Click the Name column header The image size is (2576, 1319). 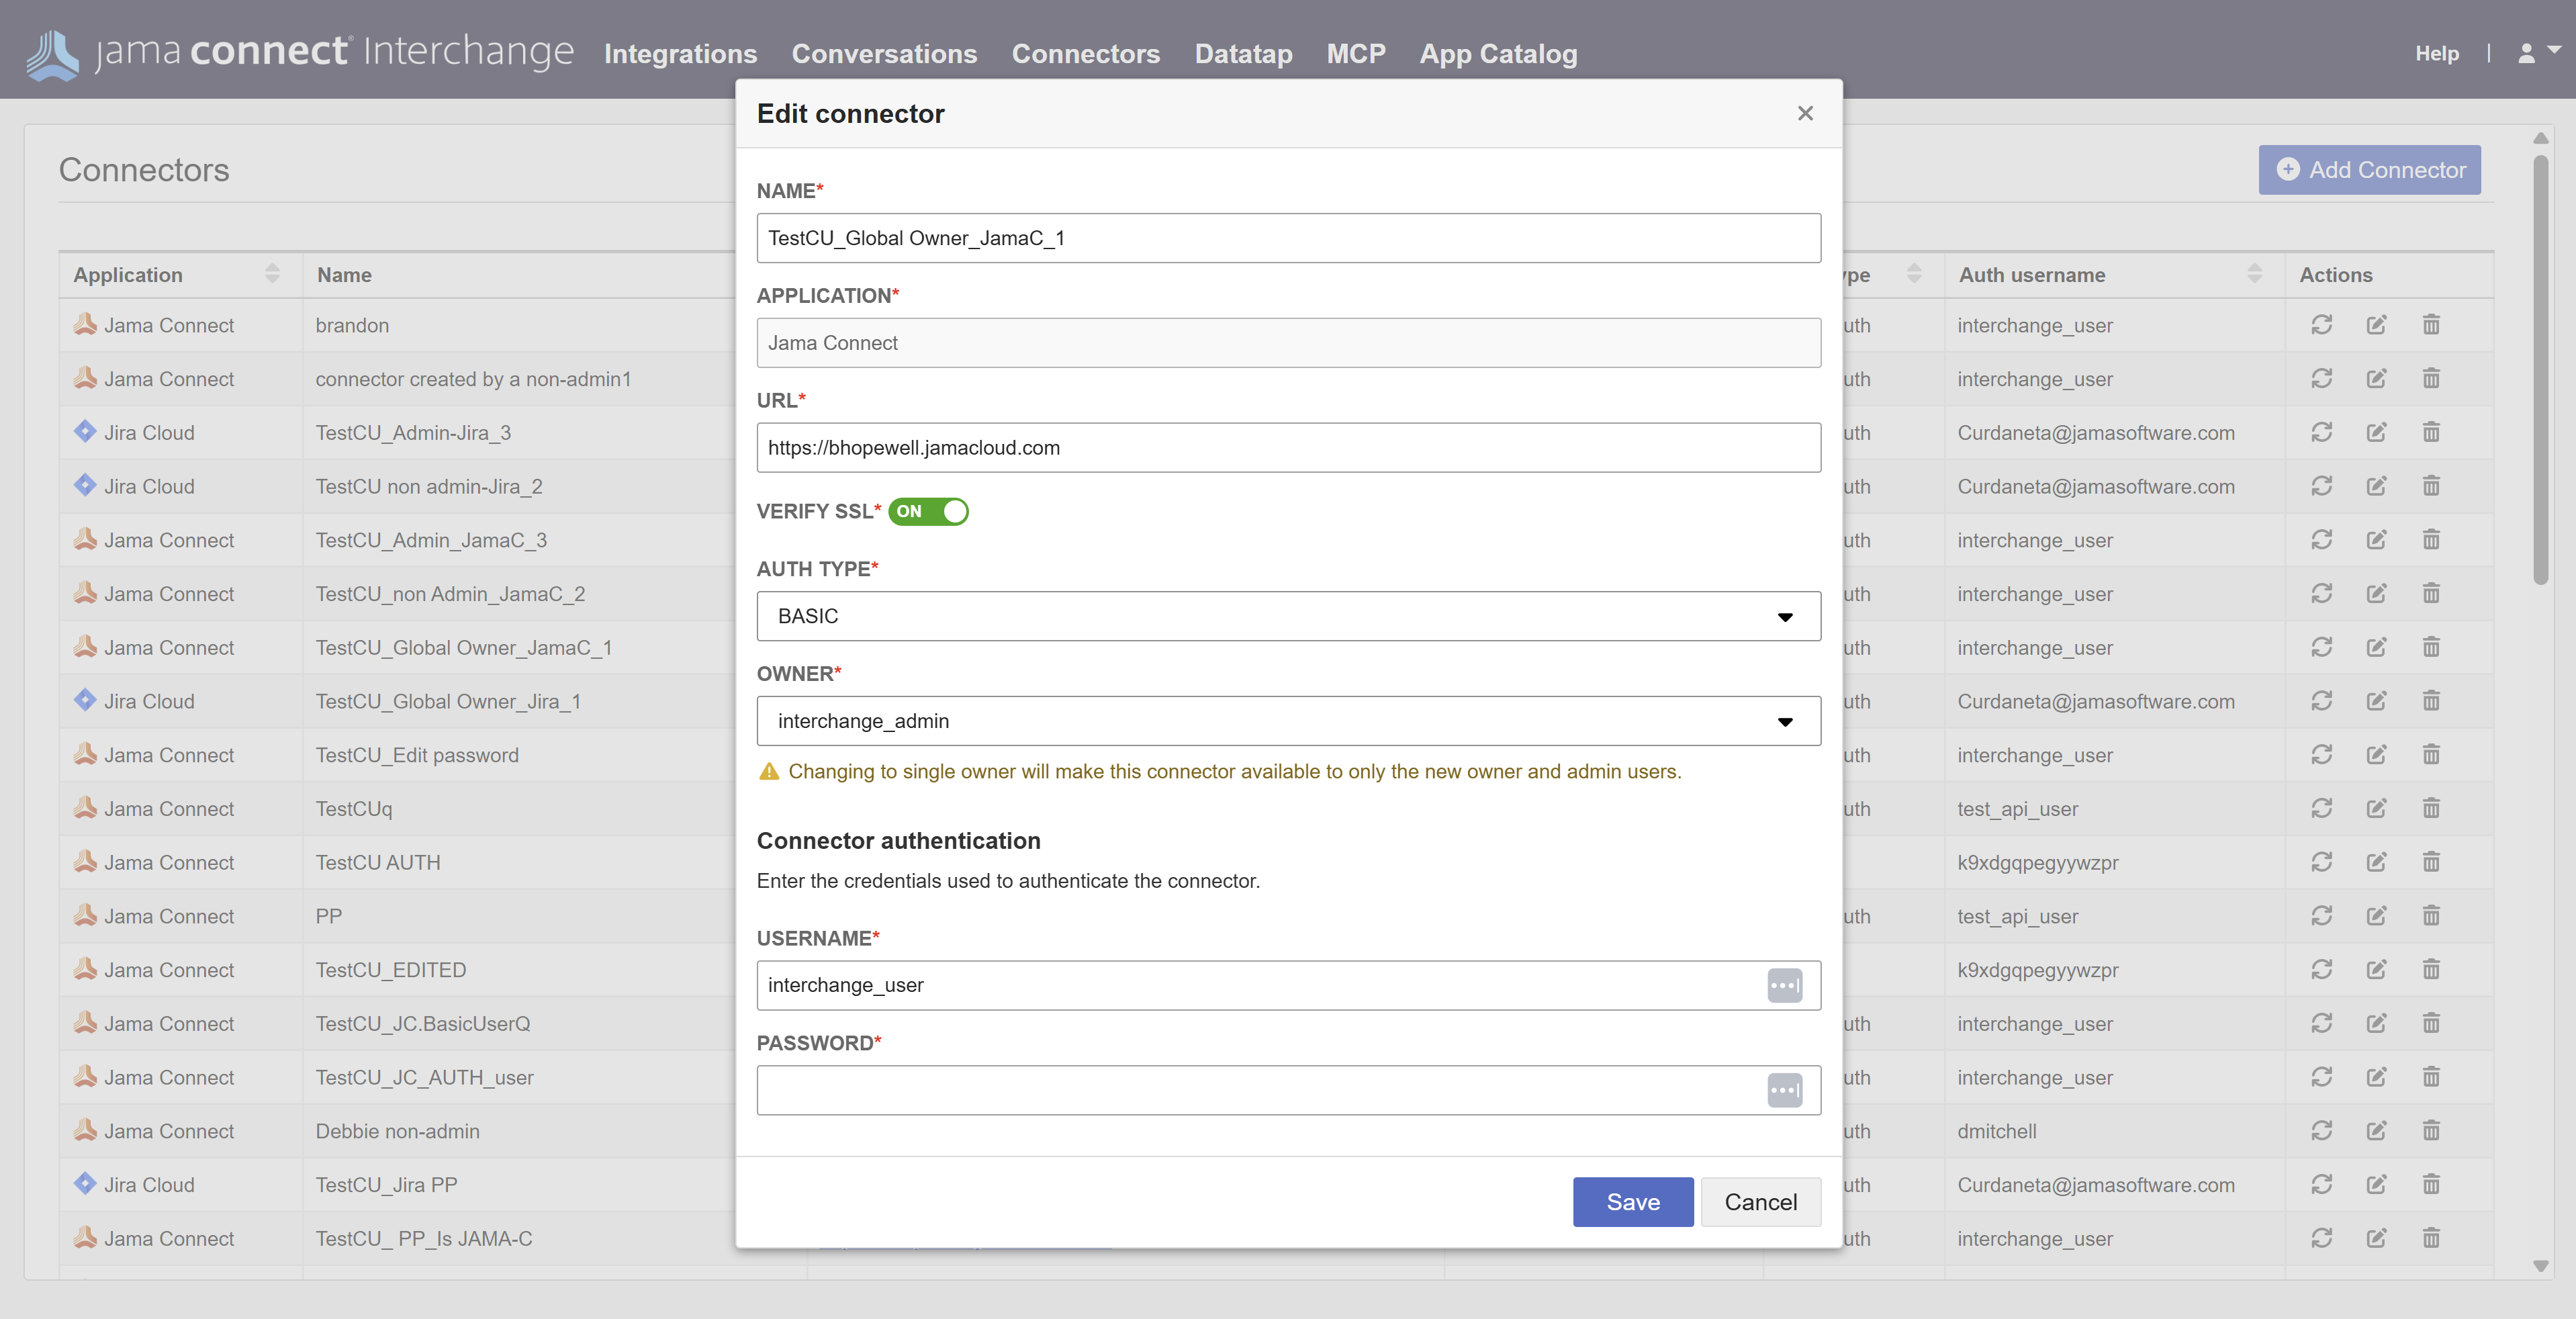coord(344,274)
